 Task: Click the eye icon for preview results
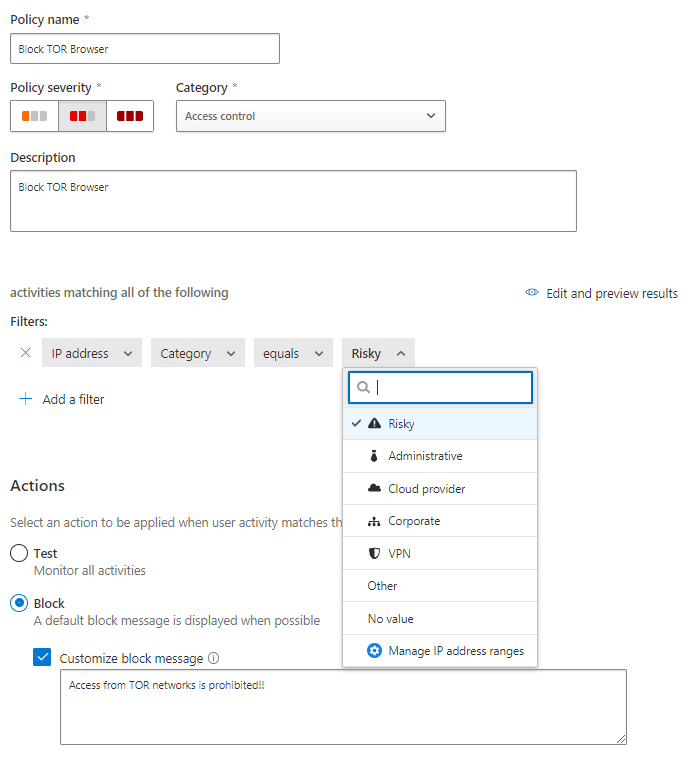(x=532, y=293)
